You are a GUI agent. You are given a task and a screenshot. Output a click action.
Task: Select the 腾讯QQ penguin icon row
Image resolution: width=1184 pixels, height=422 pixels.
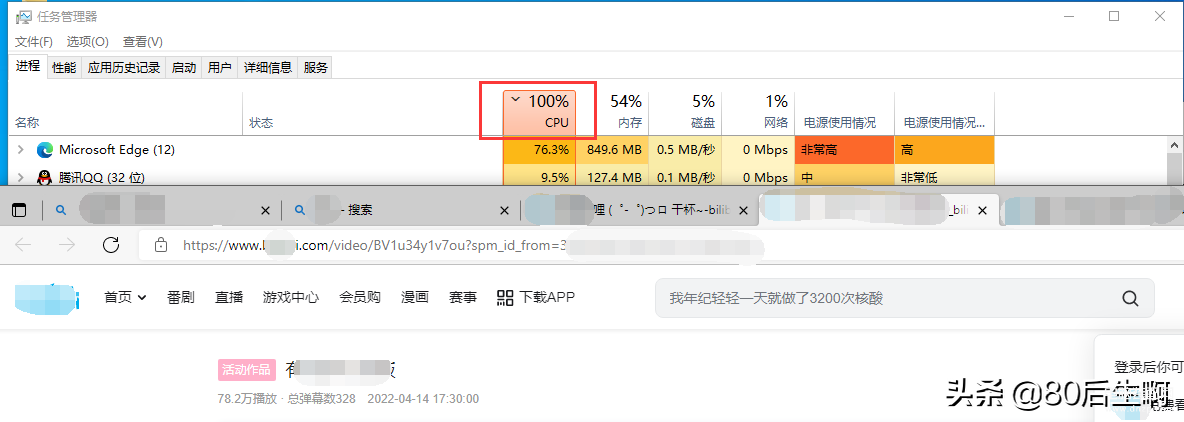pos(45,178)
